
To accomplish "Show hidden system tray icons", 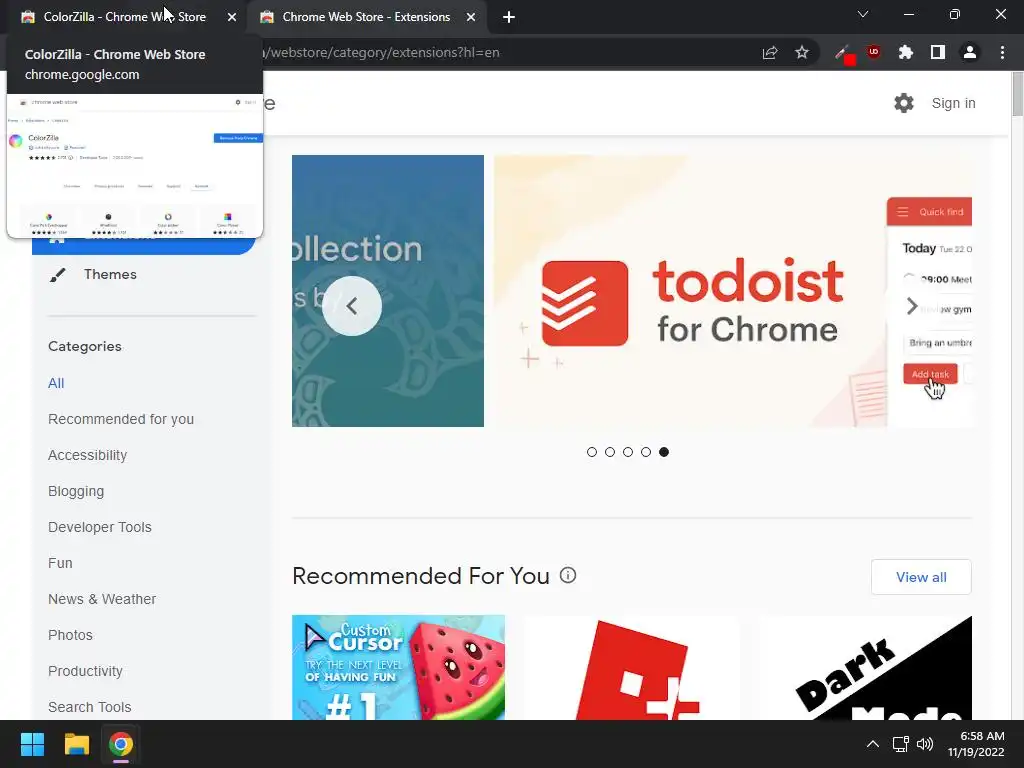I will (x=872, y=744).
